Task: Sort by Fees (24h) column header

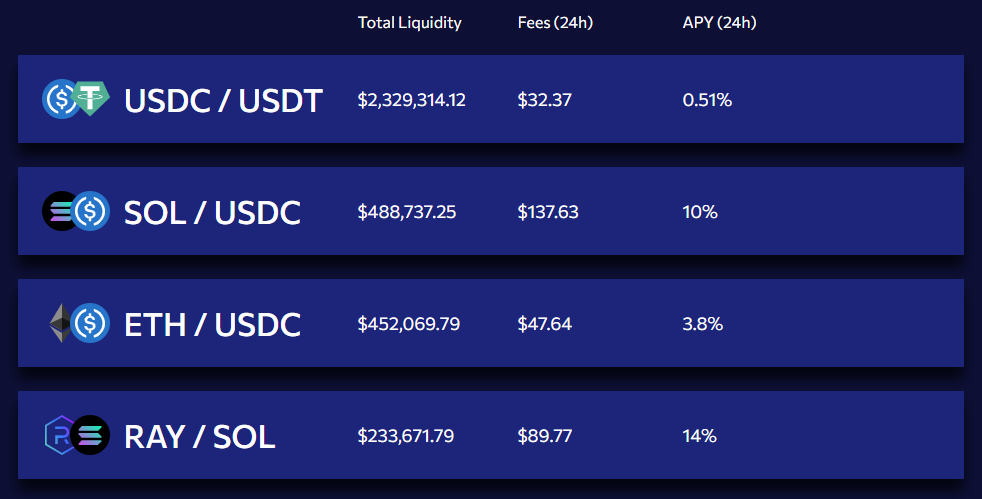Action: click(x=556, y=23)
